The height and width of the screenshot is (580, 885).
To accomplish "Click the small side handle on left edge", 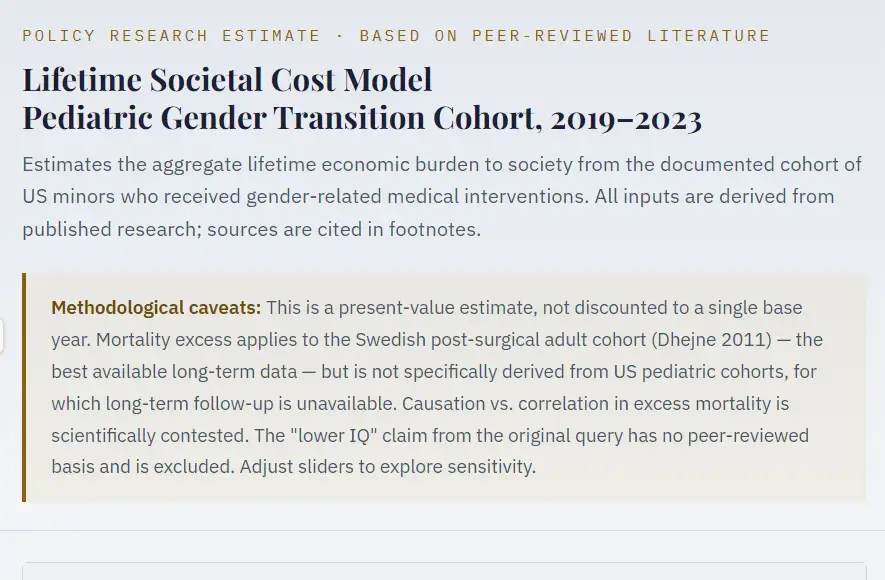I will point(2,337).
